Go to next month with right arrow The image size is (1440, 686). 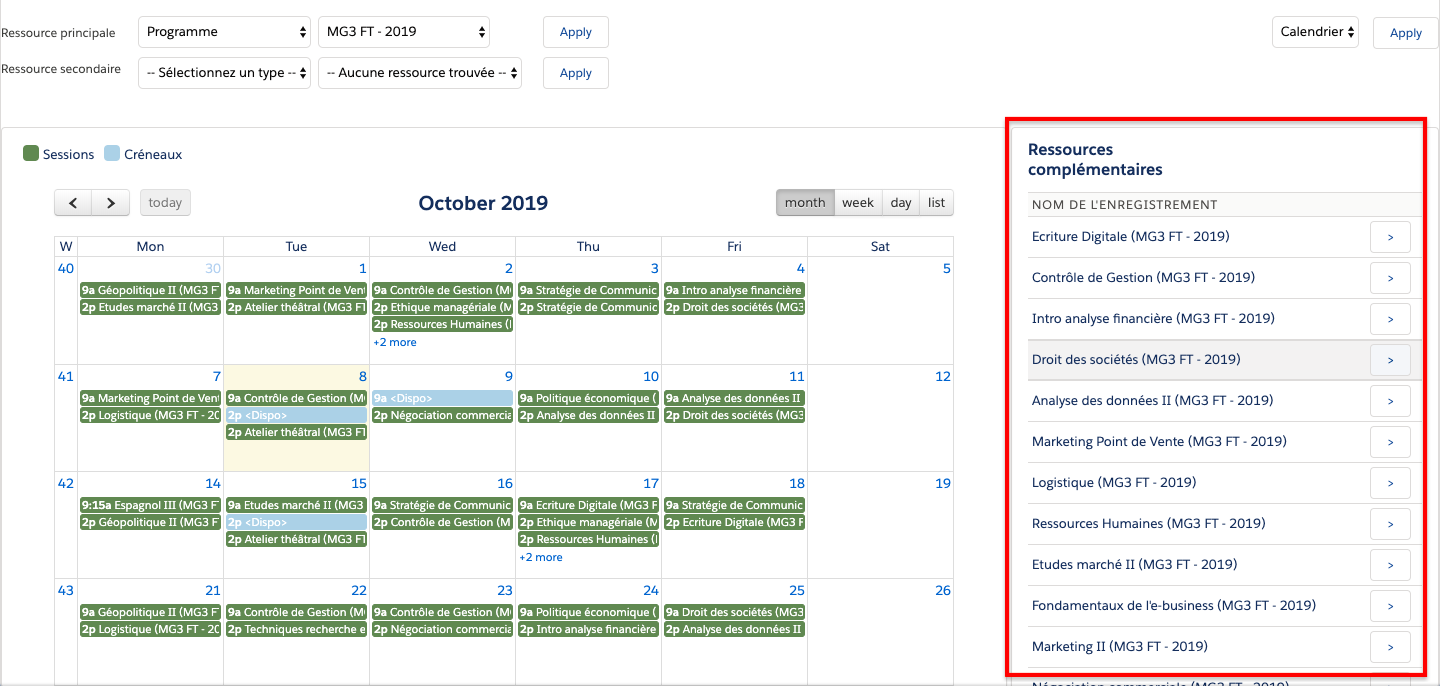[x=111, y=203]
